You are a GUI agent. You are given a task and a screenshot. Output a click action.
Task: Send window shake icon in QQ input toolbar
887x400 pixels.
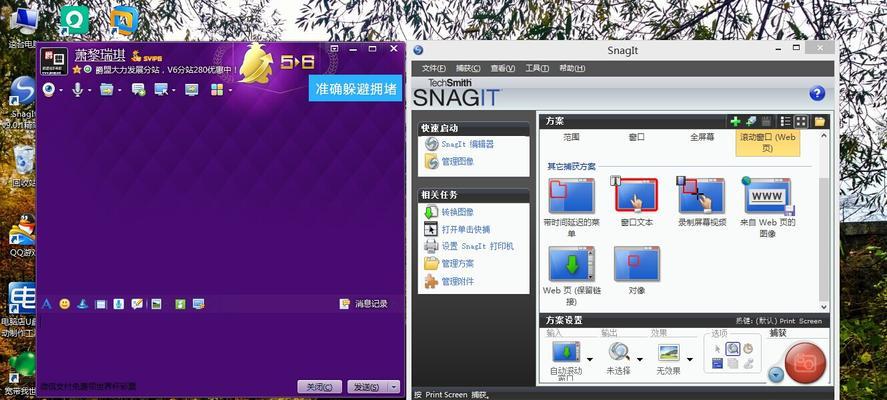pyautogui.click(x=101, y=304)
